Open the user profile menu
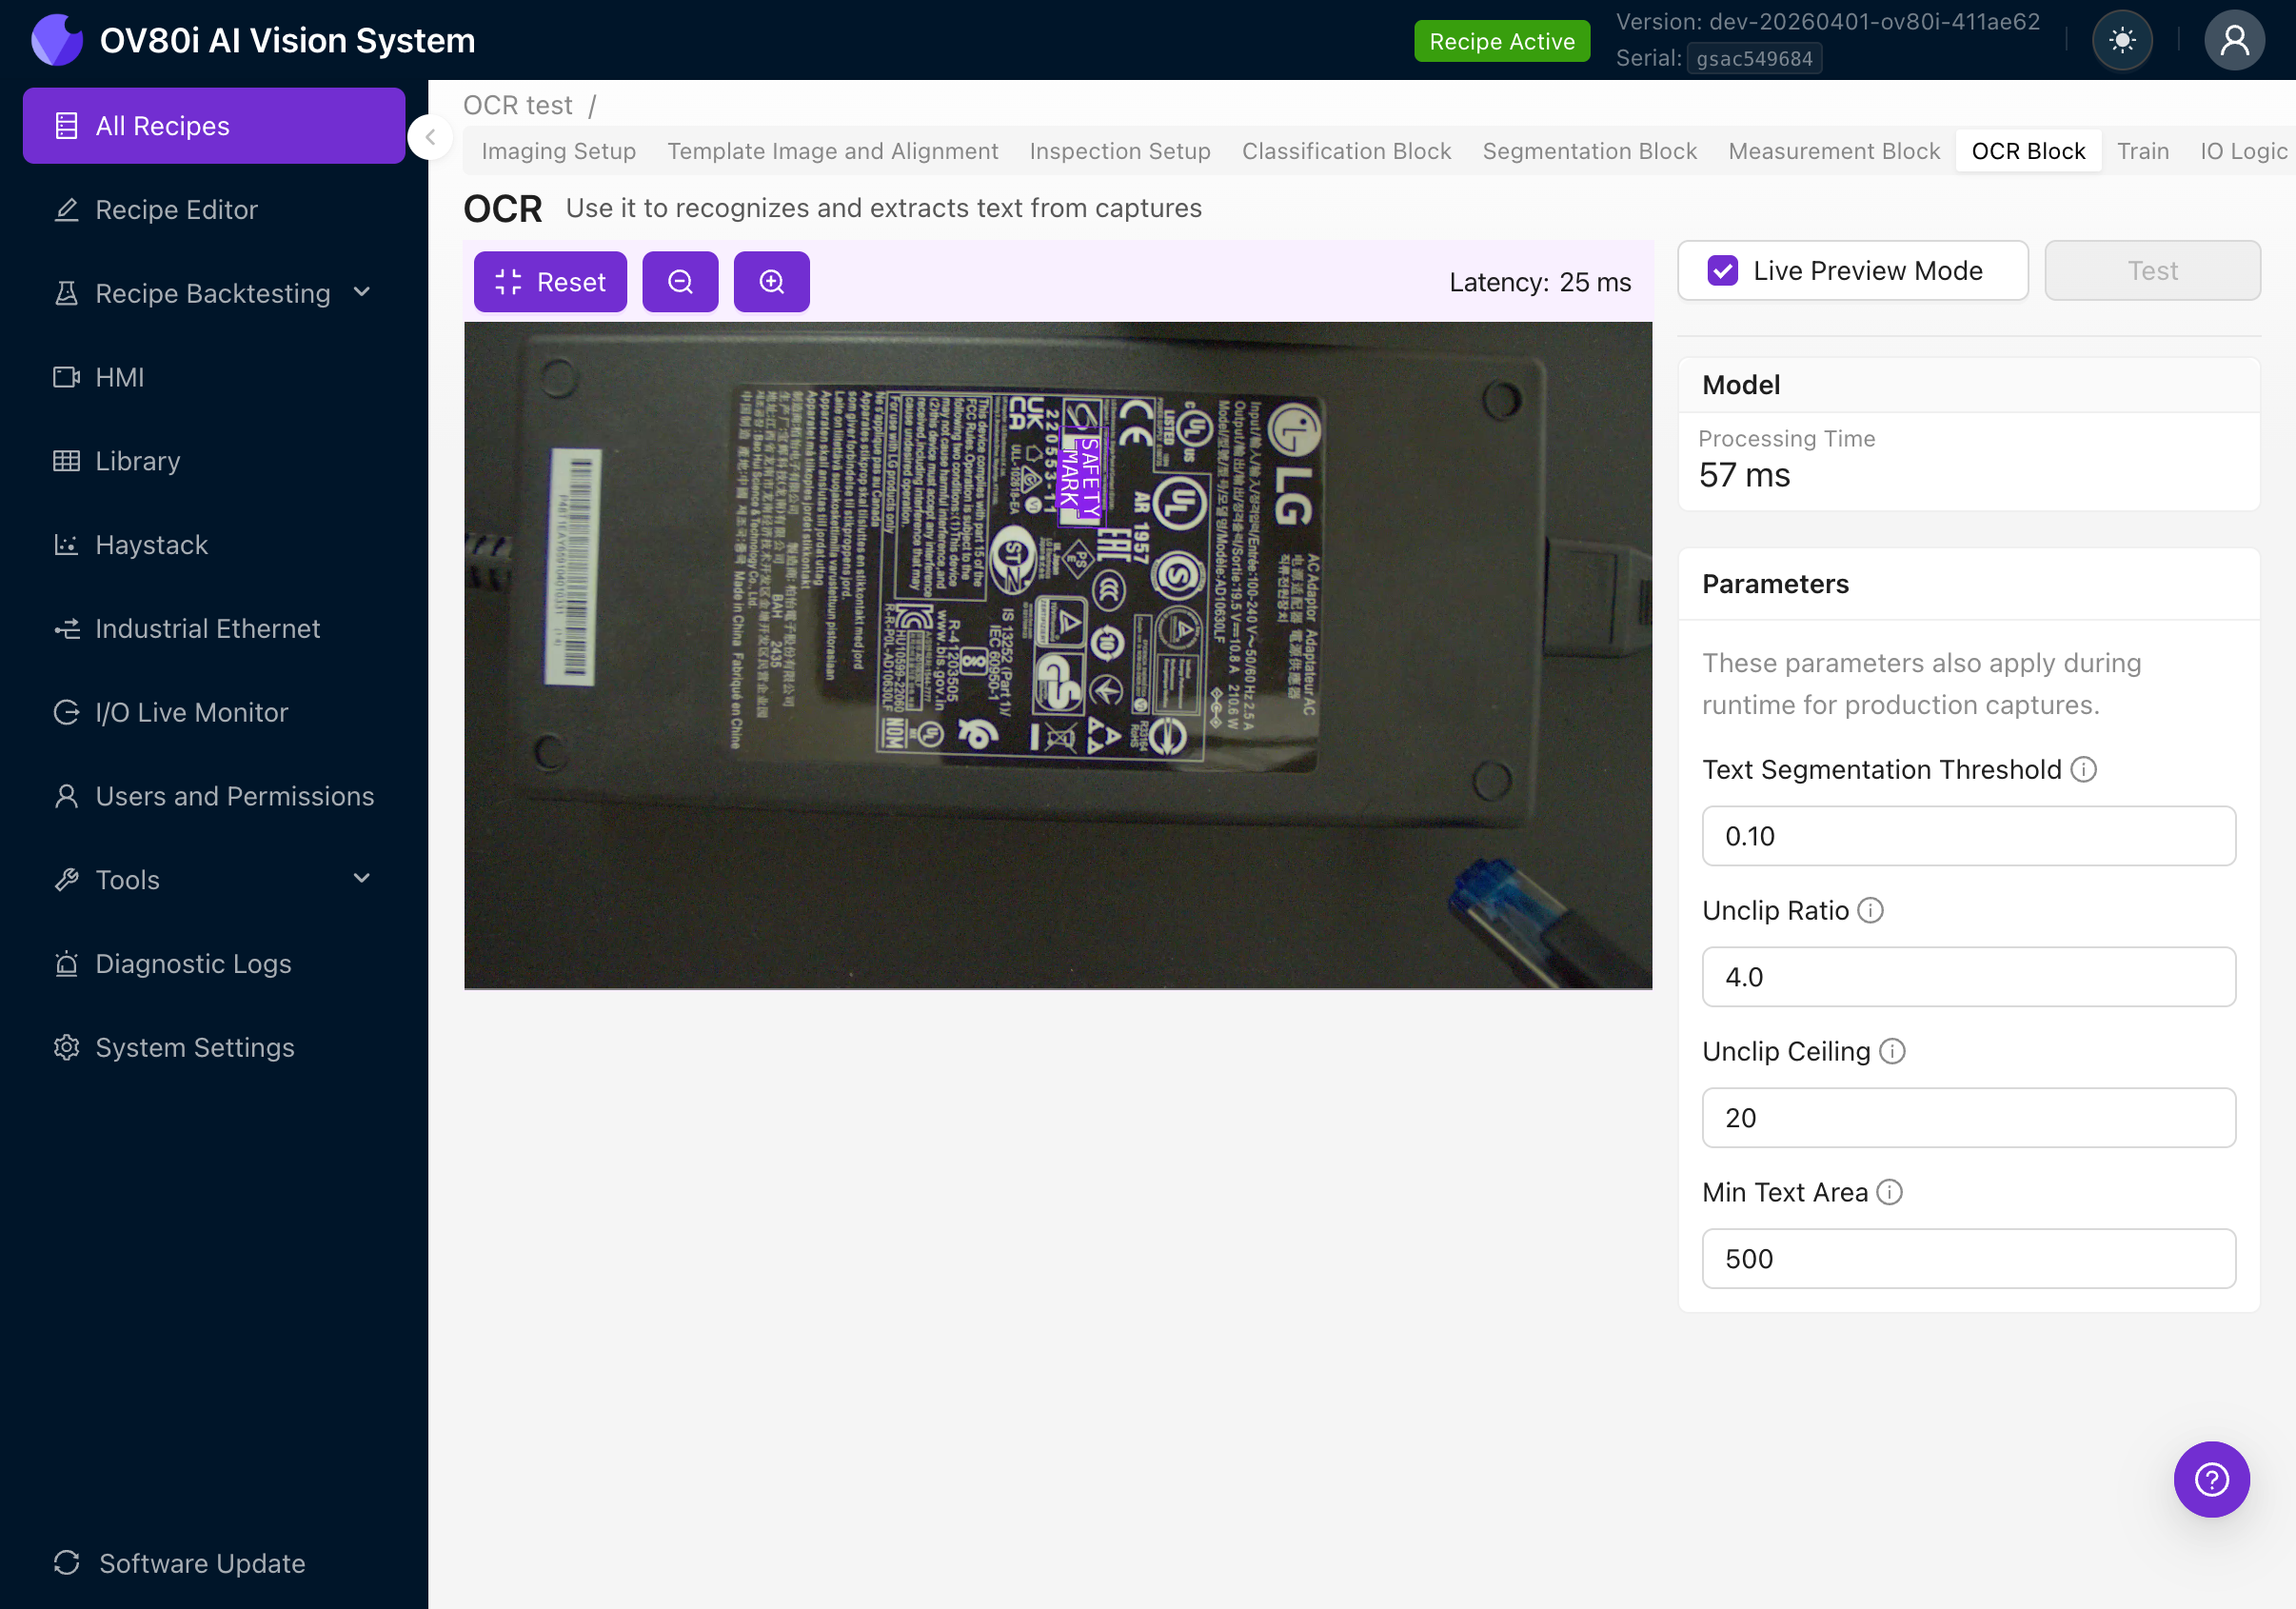 pos(2235,40)
